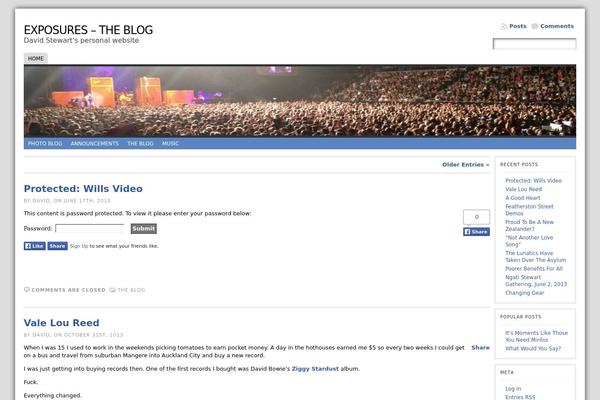Click the Comments Are Closed speech bubble icon
The height and width of the screenshot is (400, 600).
click(x=27, y=290)
